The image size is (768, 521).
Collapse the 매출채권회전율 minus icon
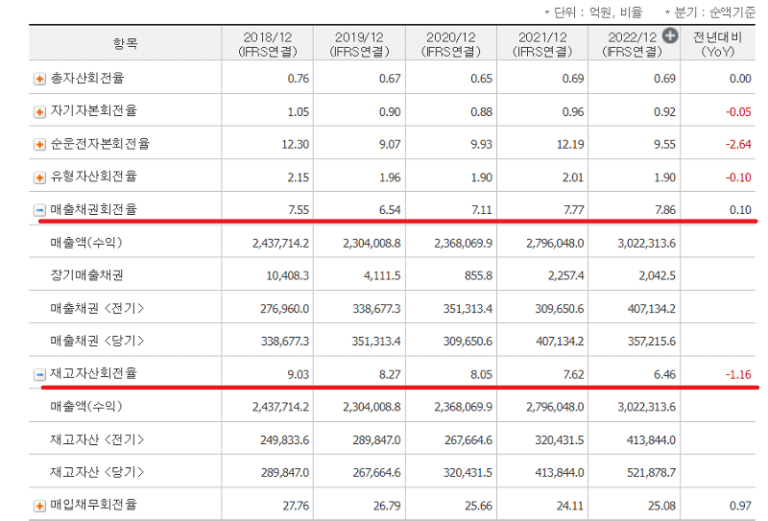click(x=40, y=210)
